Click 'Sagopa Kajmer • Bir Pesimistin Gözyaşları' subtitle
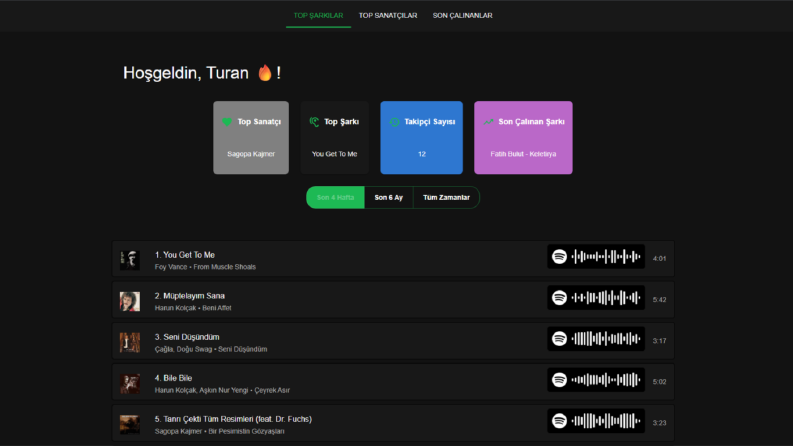The image size is (793, 446). click(x=219, y=431)
